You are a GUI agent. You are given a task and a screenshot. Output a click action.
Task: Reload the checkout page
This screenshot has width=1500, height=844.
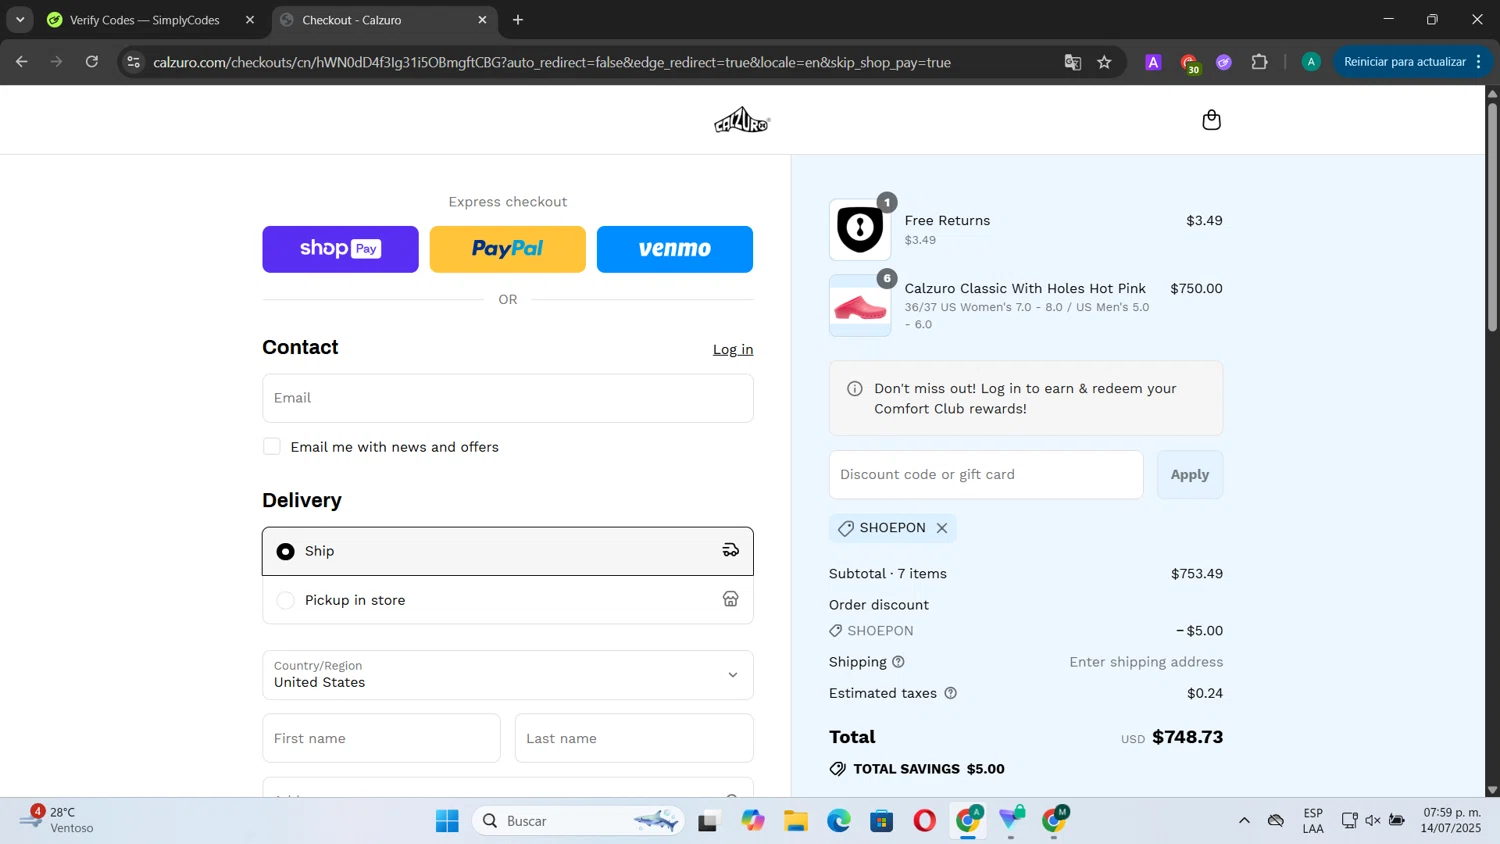tap(92, 62)
